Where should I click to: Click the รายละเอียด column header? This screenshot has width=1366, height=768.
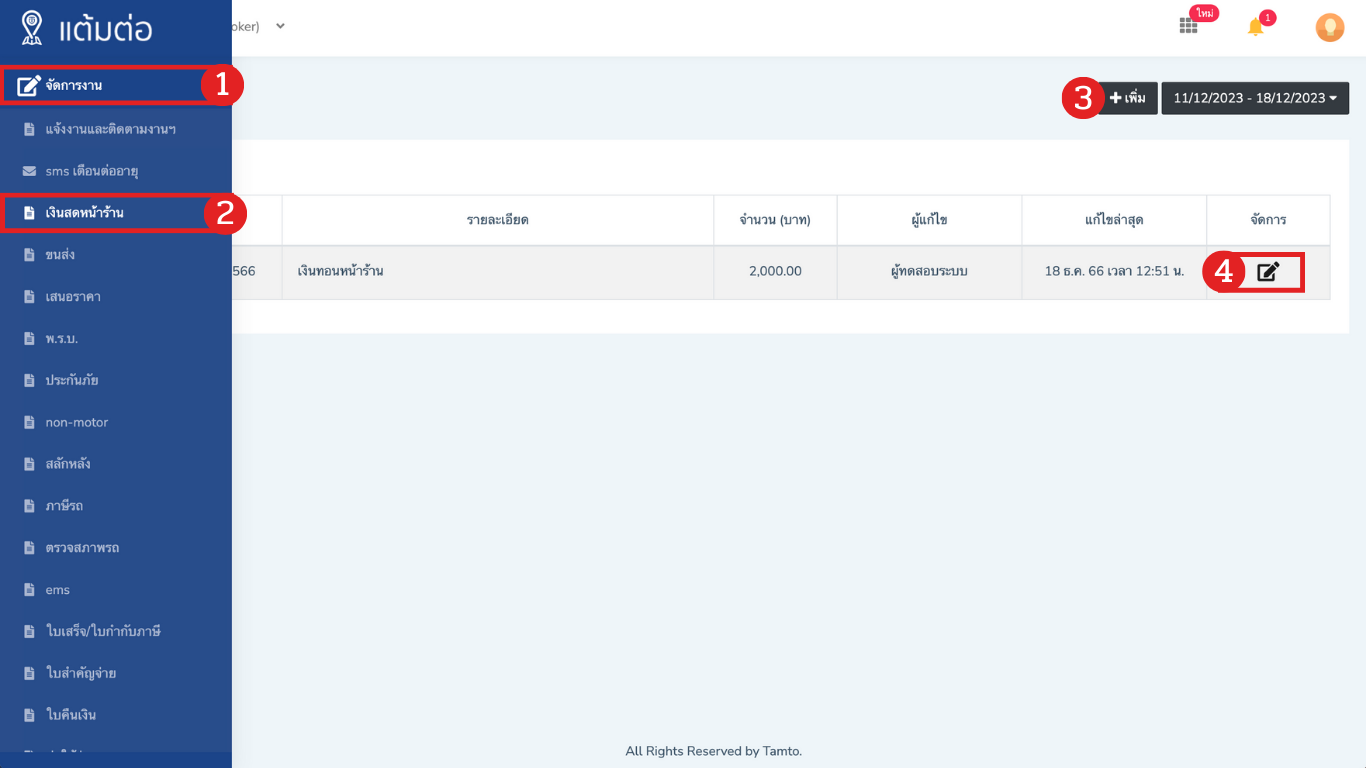coord(498,220)
